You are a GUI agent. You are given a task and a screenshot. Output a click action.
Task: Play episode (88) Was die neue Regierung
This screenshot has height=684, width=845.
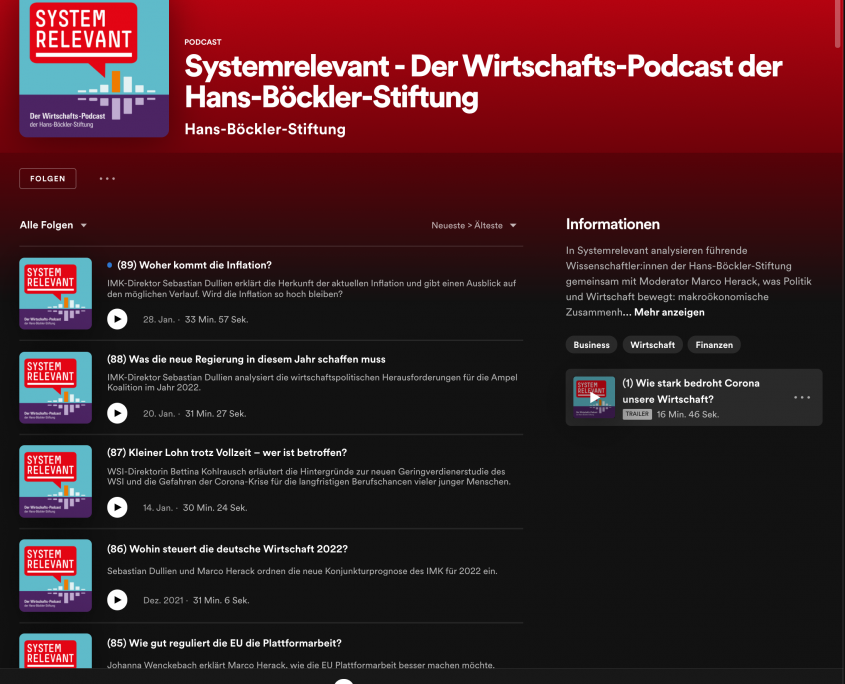coord(117,413)
